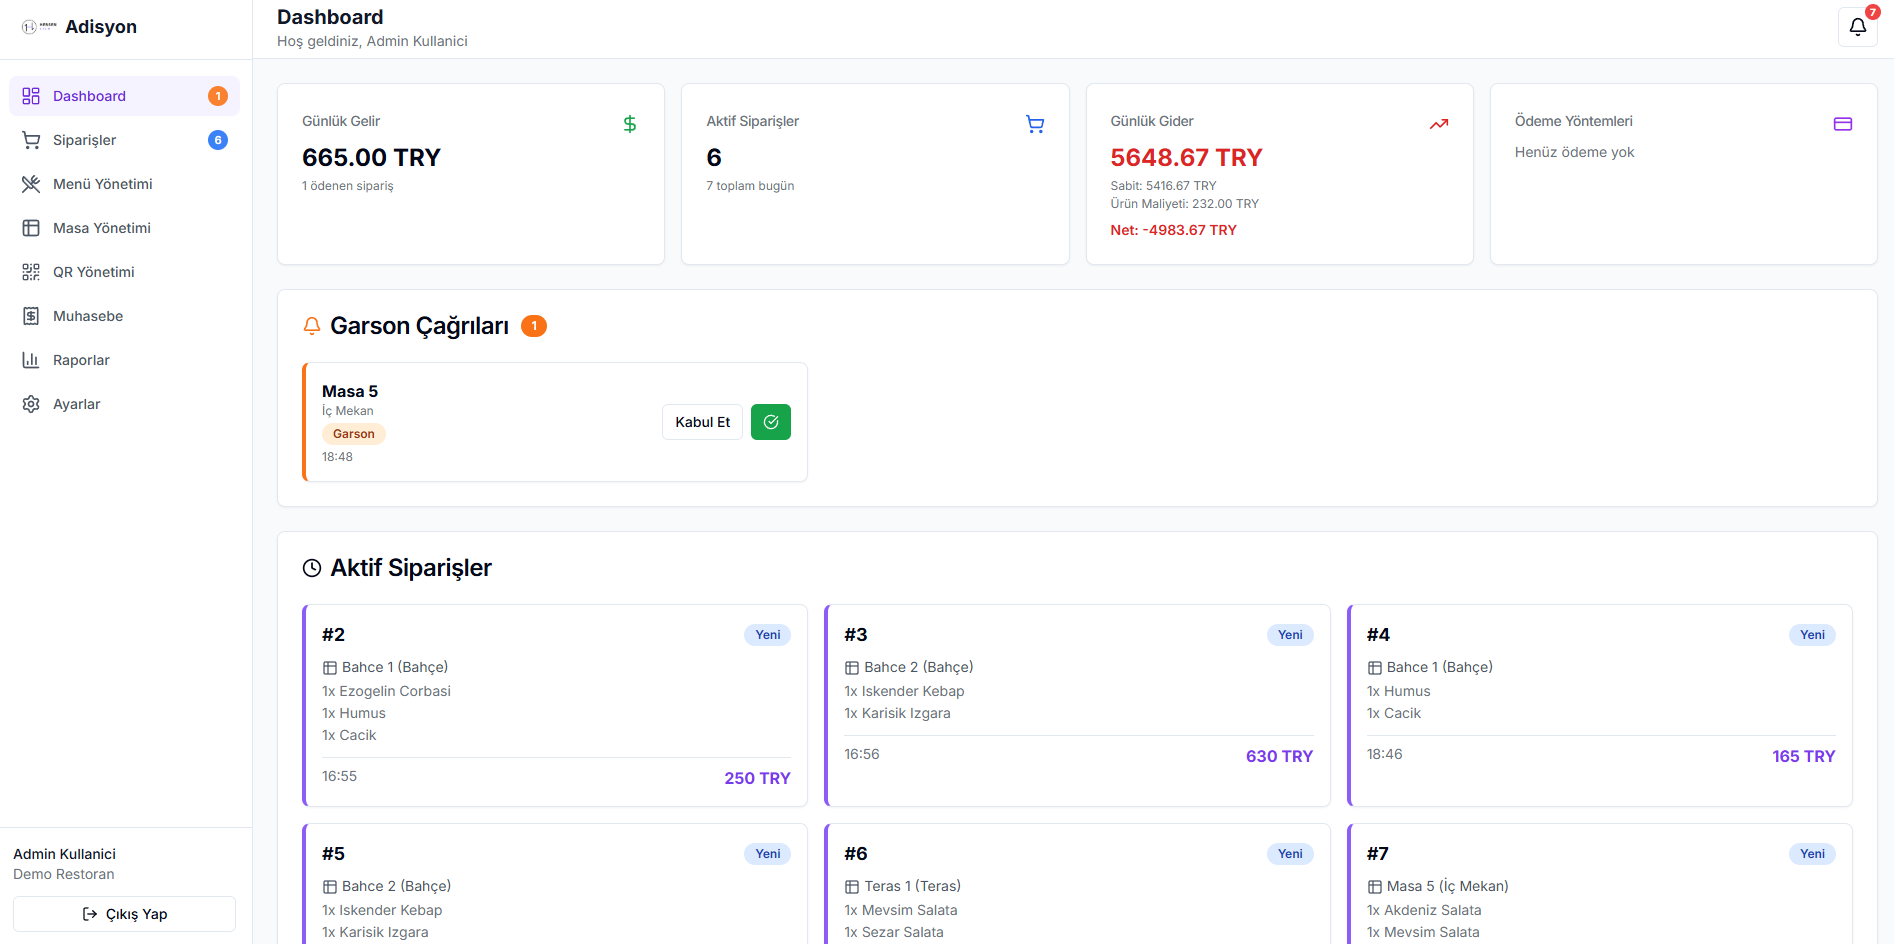
Task: Click the shopping cart icon in Aktif Siparişler card
Action: click(1035, 124)
